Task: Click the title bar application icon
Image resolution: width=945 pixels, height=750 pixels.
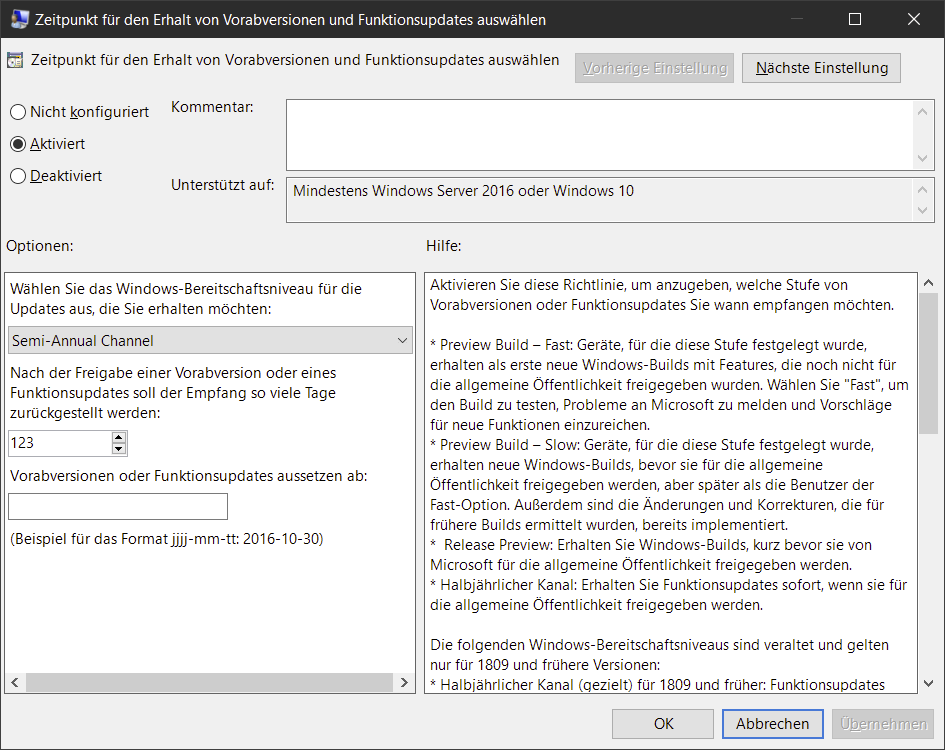Action: point(19,19)
